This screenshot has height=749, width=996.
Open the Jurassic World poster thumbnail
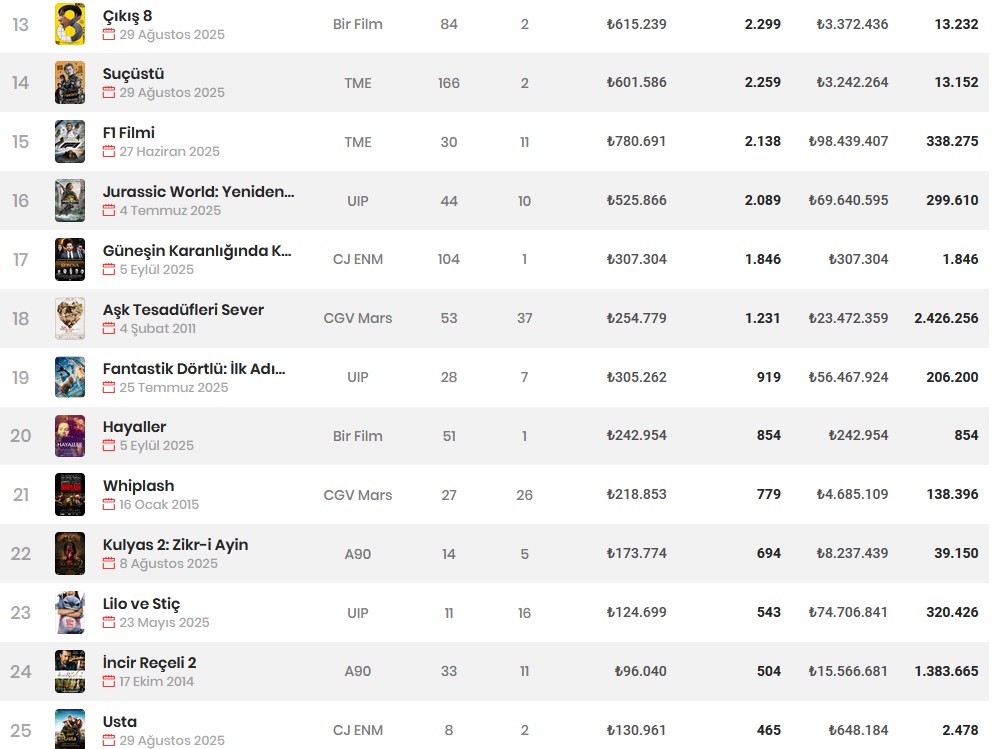tap(70, 201)
